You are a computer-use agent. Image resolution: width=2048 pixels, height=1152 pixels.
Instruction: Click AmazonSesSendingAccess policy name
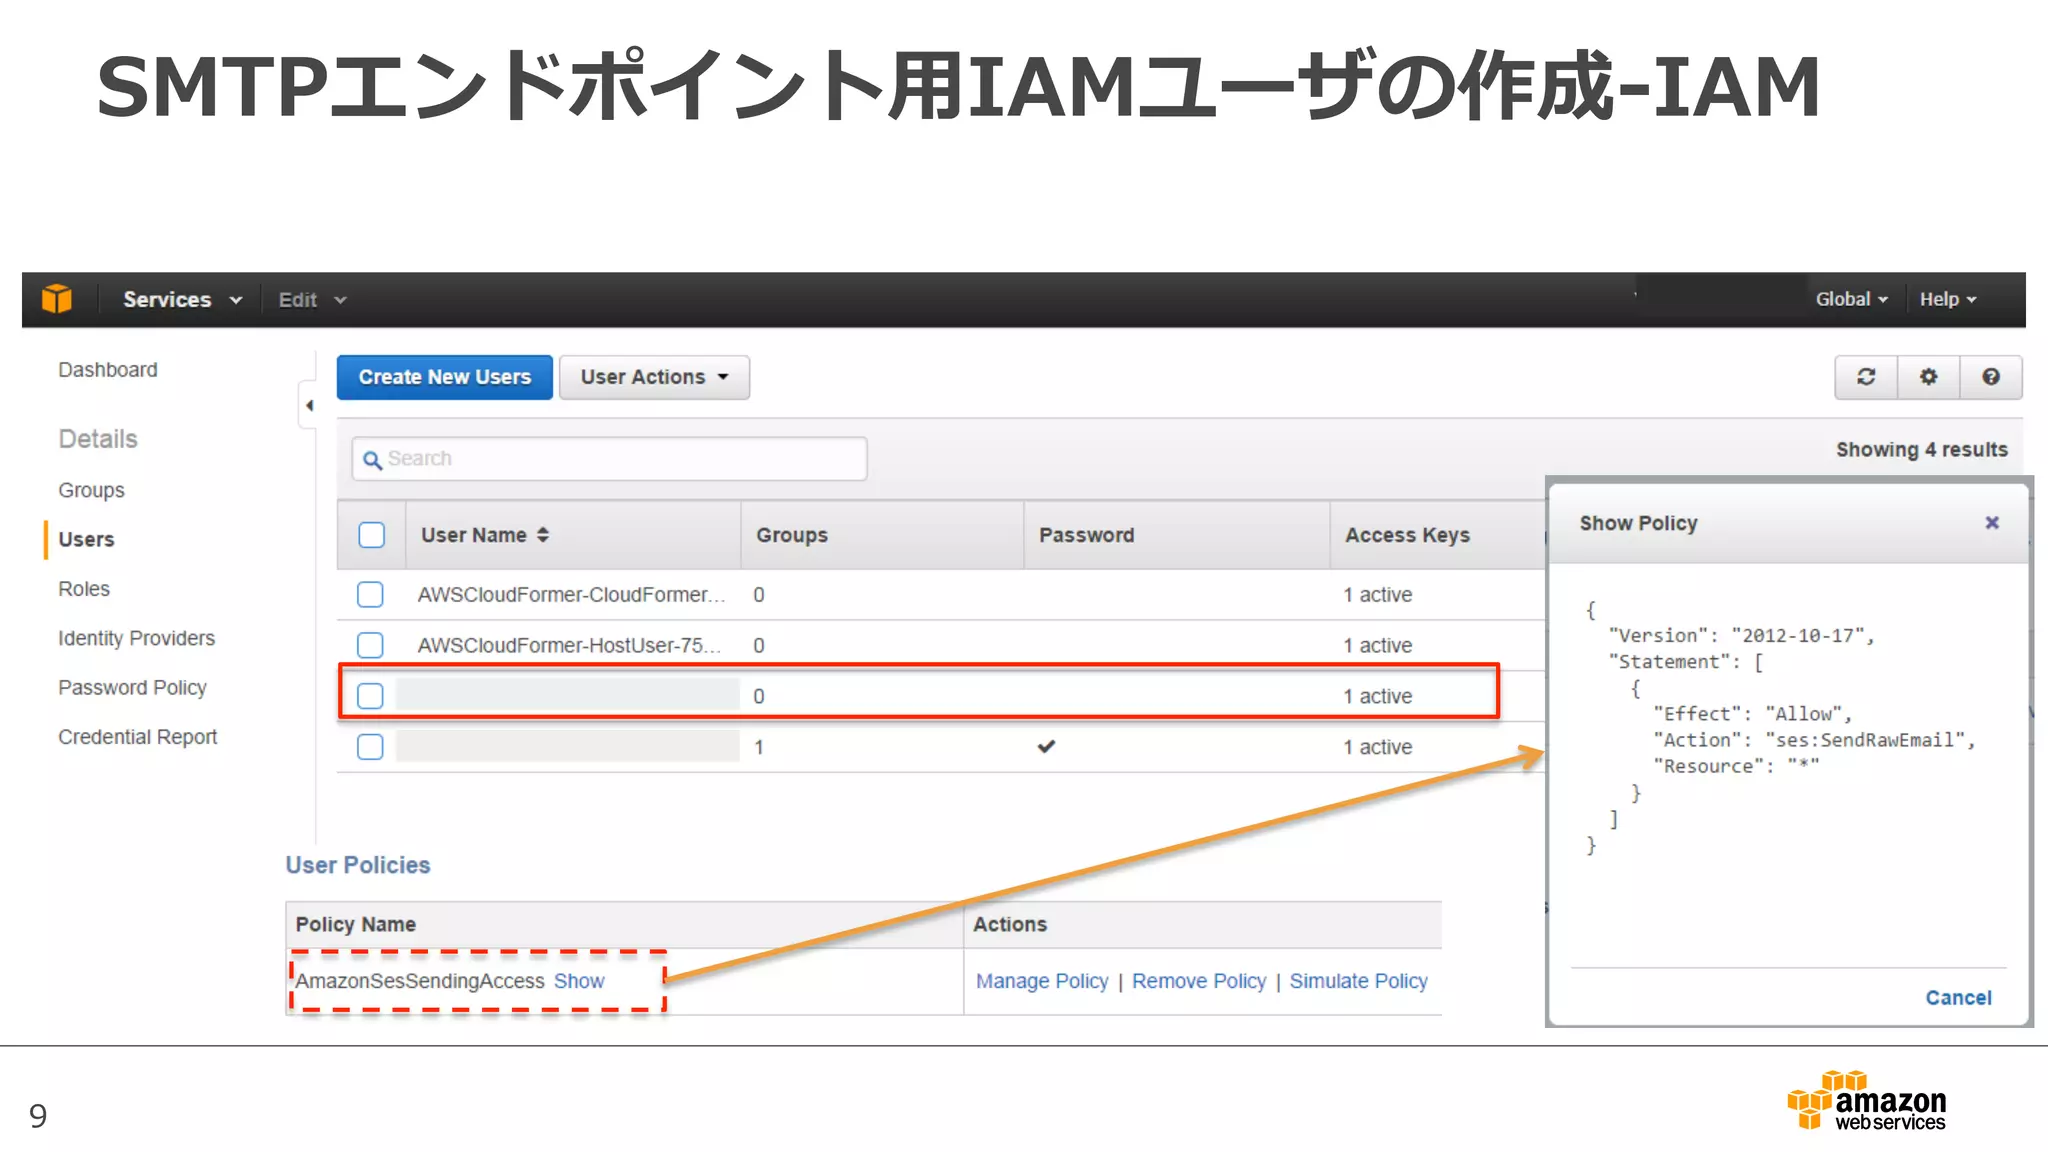(419, 981)
